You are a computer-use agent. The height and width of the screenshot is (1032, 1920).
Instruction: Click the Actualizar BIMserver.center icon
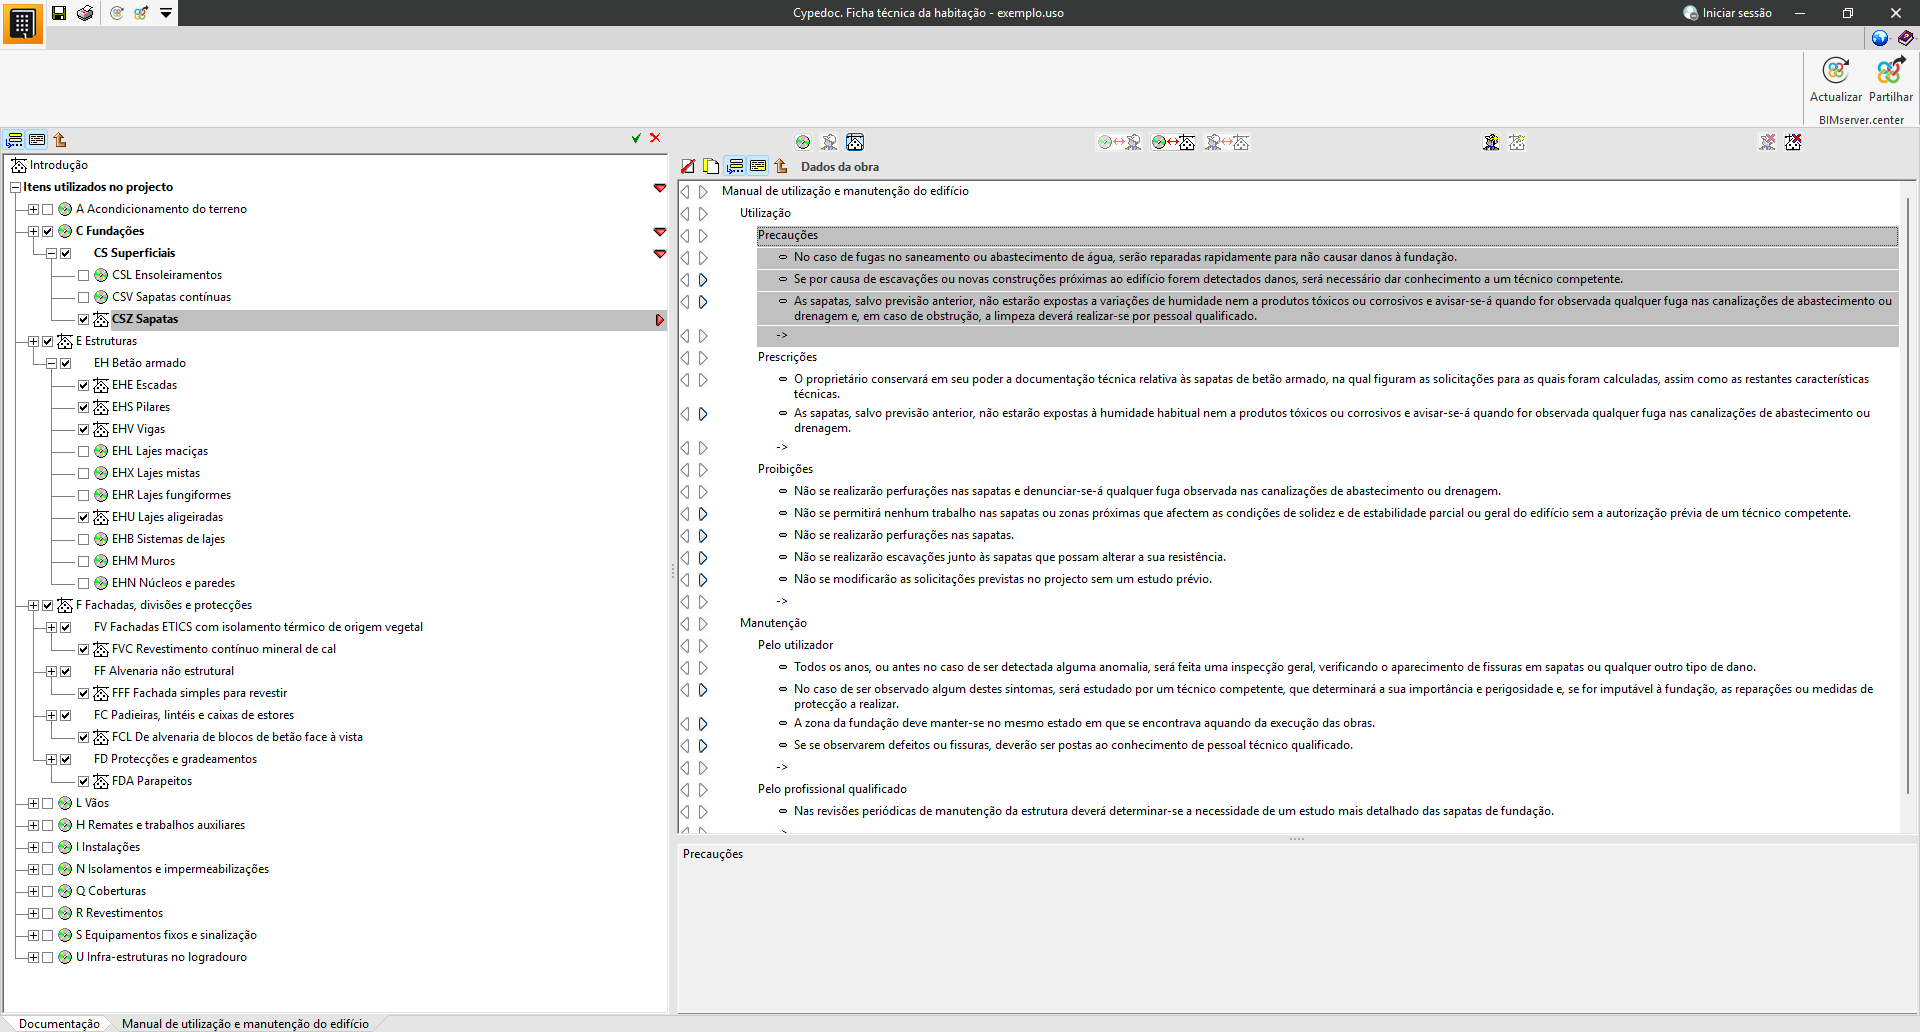click(x=1835, y=72)
